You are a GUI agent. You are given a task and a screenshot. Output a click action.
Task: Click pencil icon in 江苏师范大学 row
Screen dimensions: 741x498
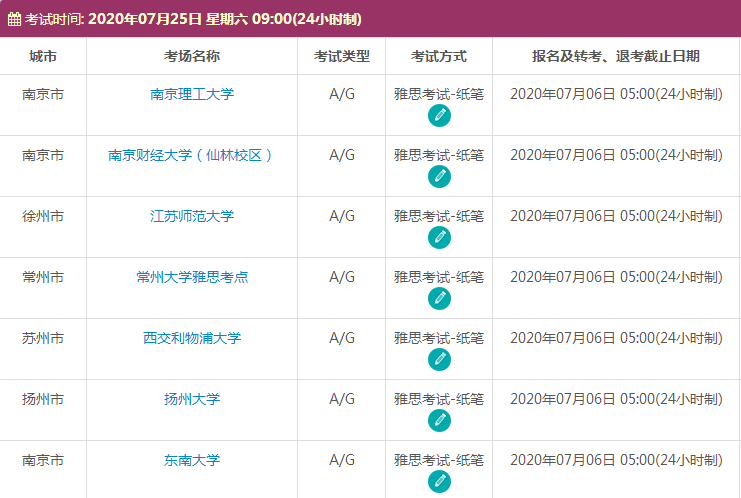439,238
